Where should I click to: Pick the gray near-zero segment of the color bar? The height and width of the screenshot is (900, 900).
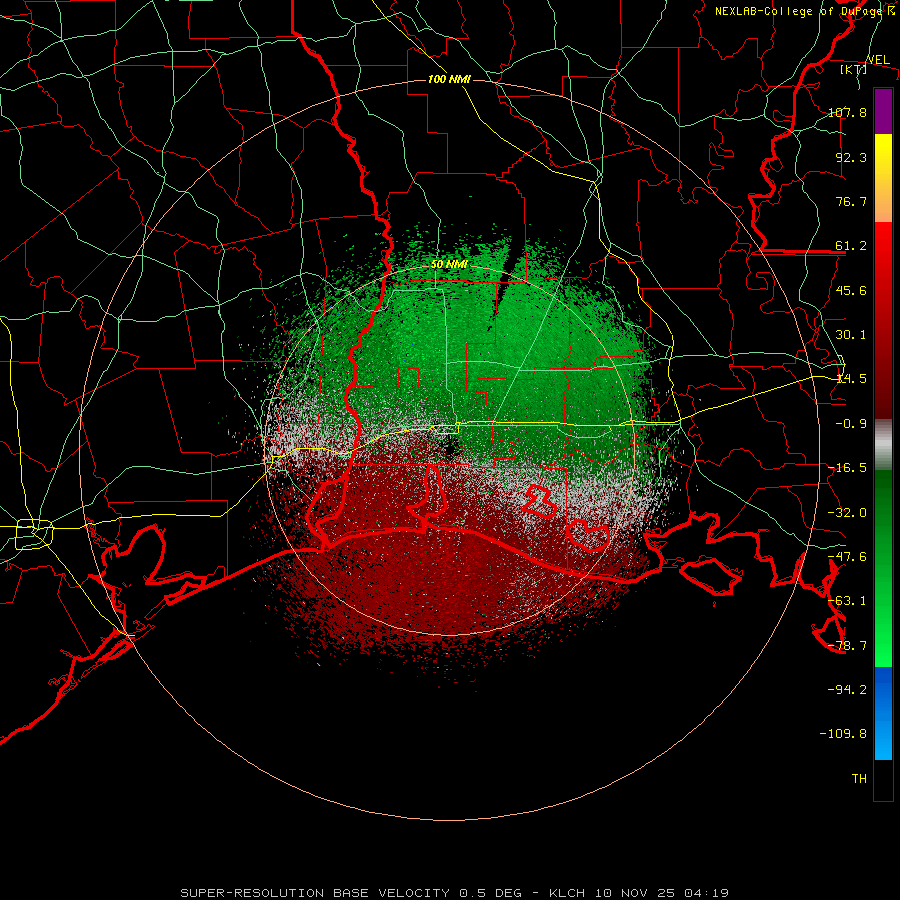coord(883,445)
